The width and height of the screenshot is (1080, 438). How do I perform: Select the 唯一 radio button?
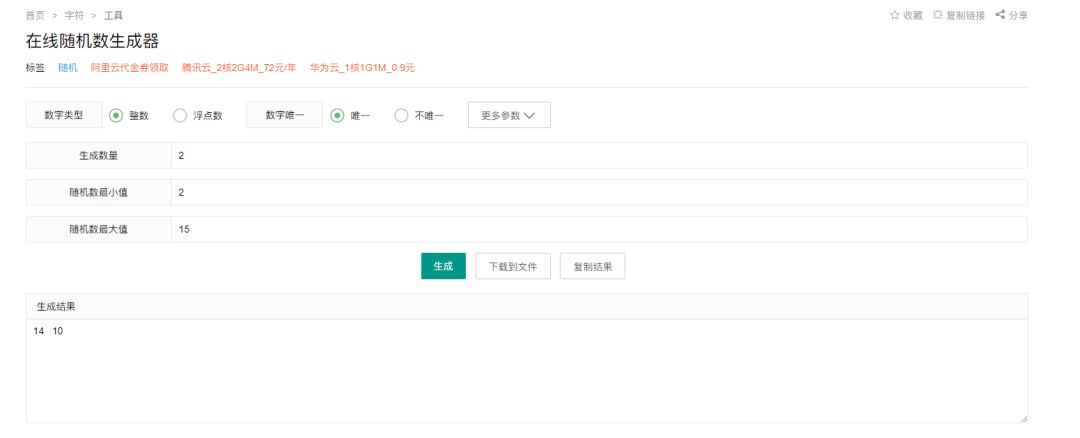pos(337,116)
